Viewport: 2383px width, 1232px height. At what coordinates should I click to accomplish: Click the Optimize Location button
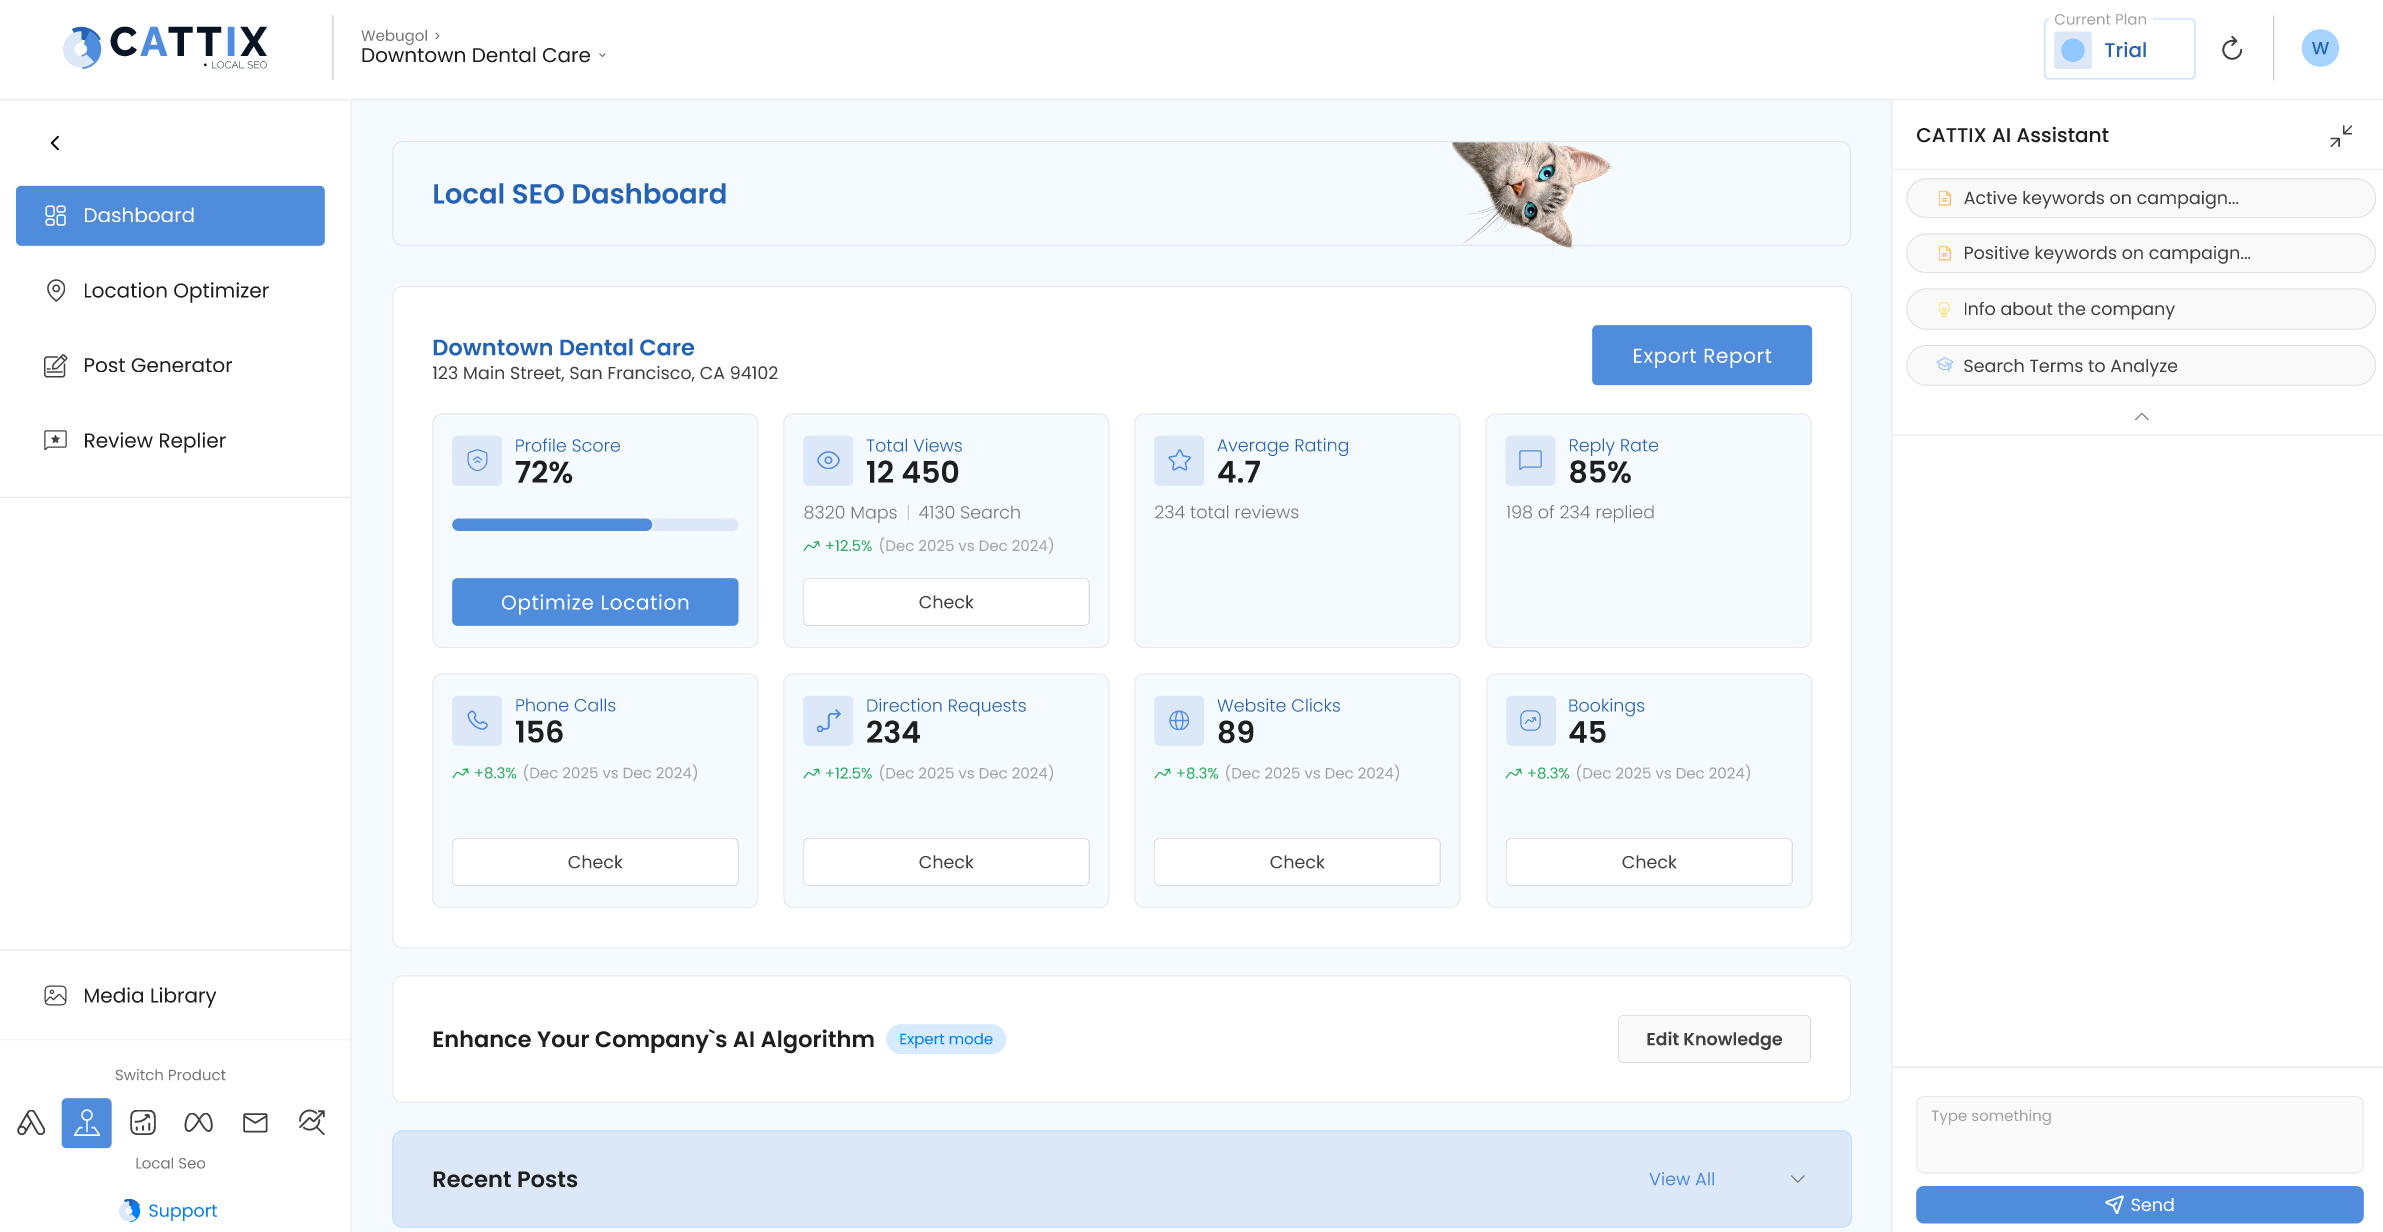(594, 602)
